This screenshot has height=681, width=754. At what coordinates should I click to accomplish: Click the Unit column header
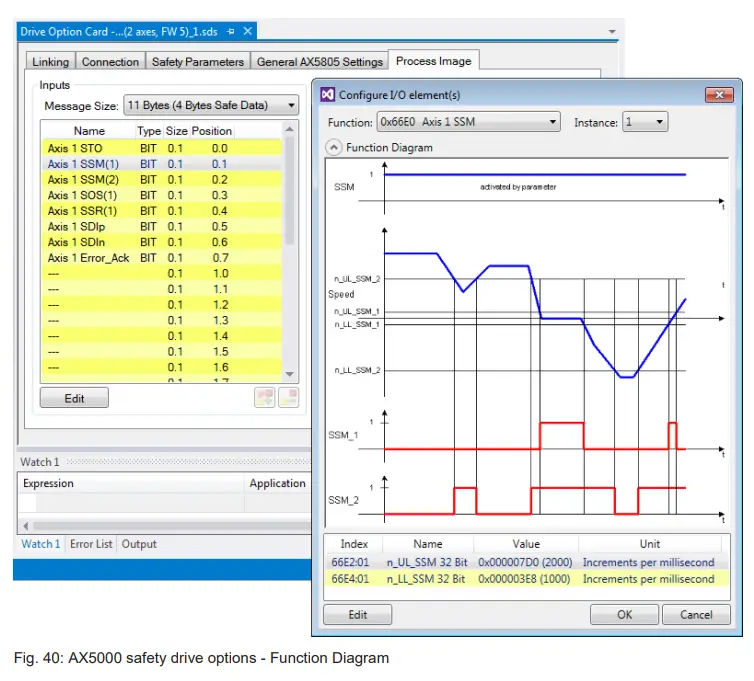[x=650, y=544]
